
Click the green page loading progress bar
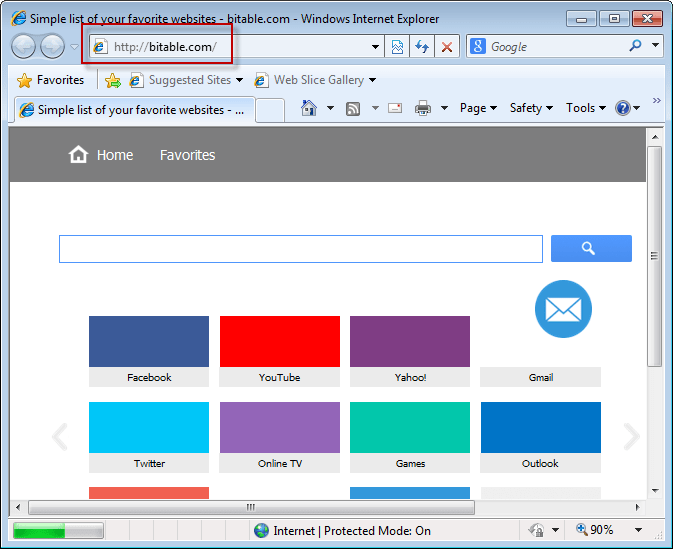[x=58, y=531]
